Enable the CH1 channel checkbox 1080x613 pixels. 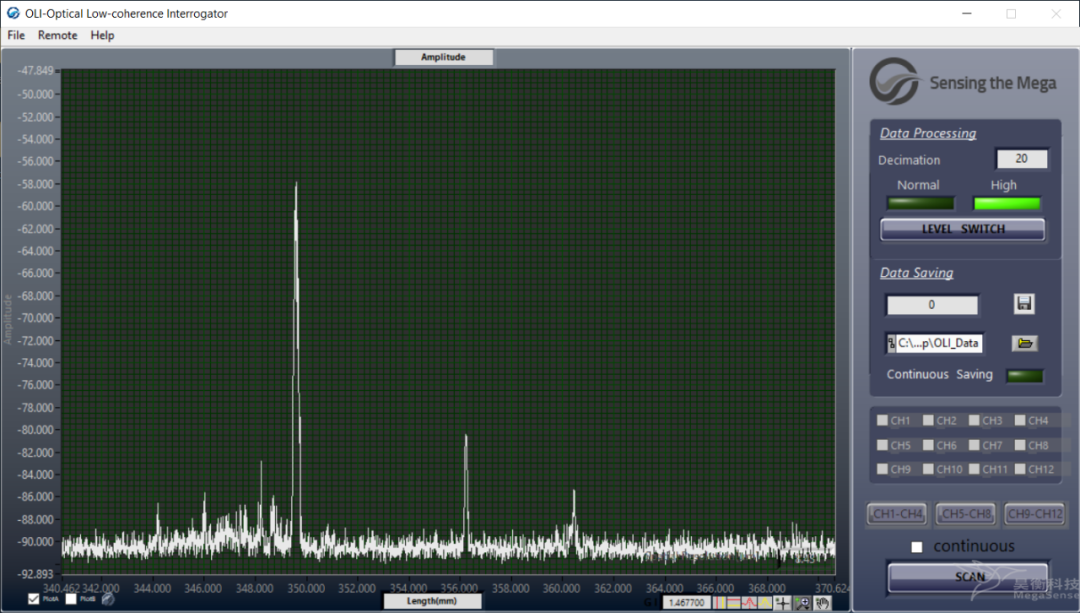pos(882,421)
